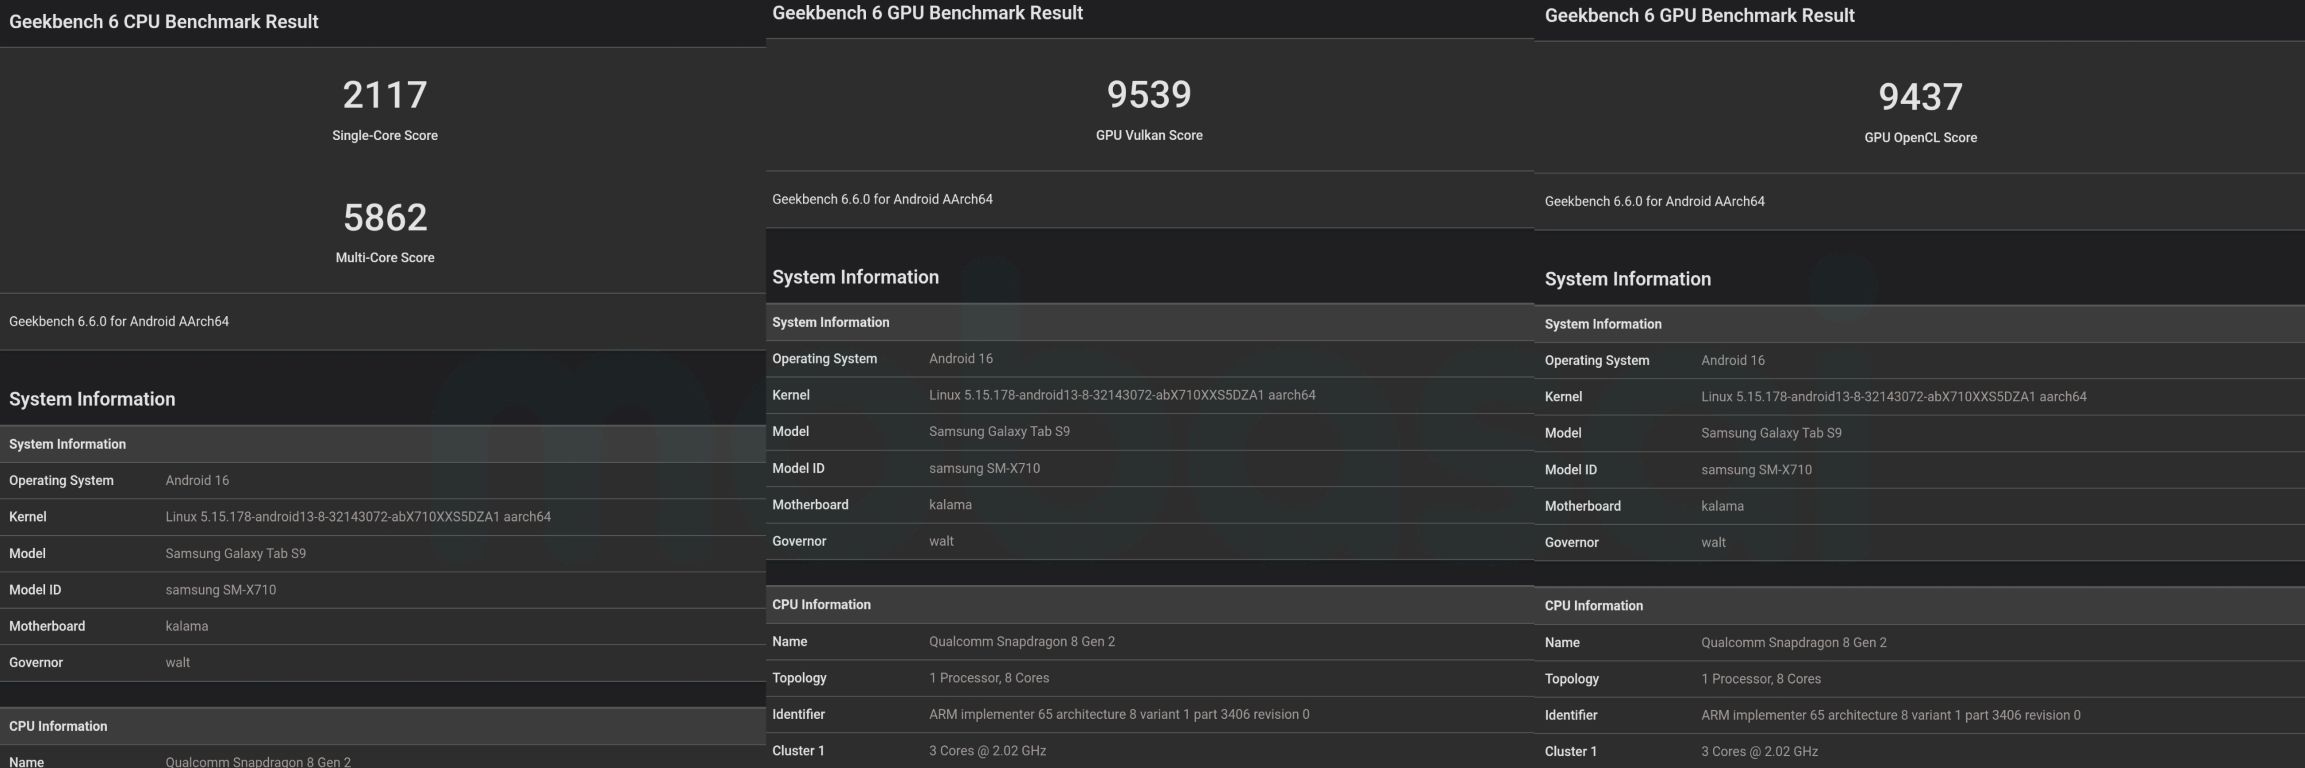
Task: Select kalama value in OpenCL panel
Action: click(1722, 507)
